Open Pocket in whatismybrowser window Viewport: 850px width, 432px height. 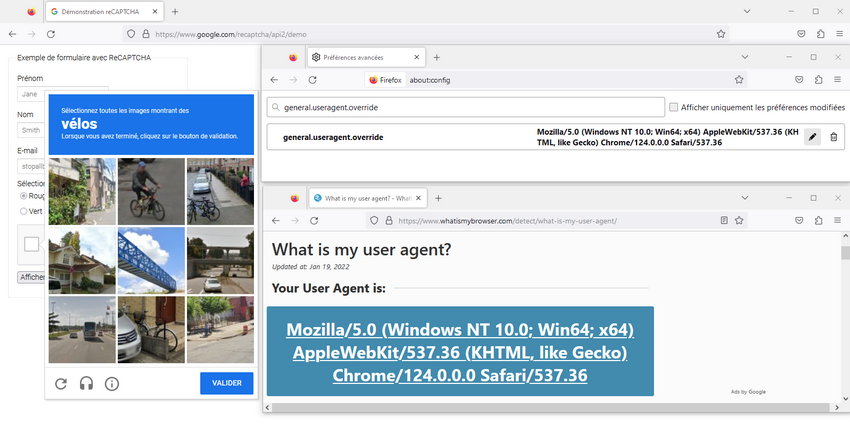(x=799, y=221)
